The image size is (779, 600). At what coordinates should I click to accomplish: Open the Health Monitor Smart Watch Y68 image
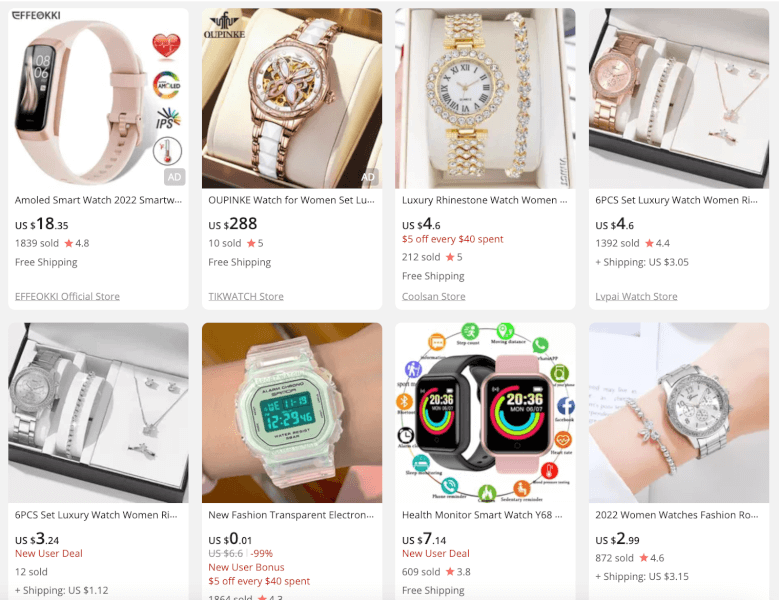coord(485,413)
